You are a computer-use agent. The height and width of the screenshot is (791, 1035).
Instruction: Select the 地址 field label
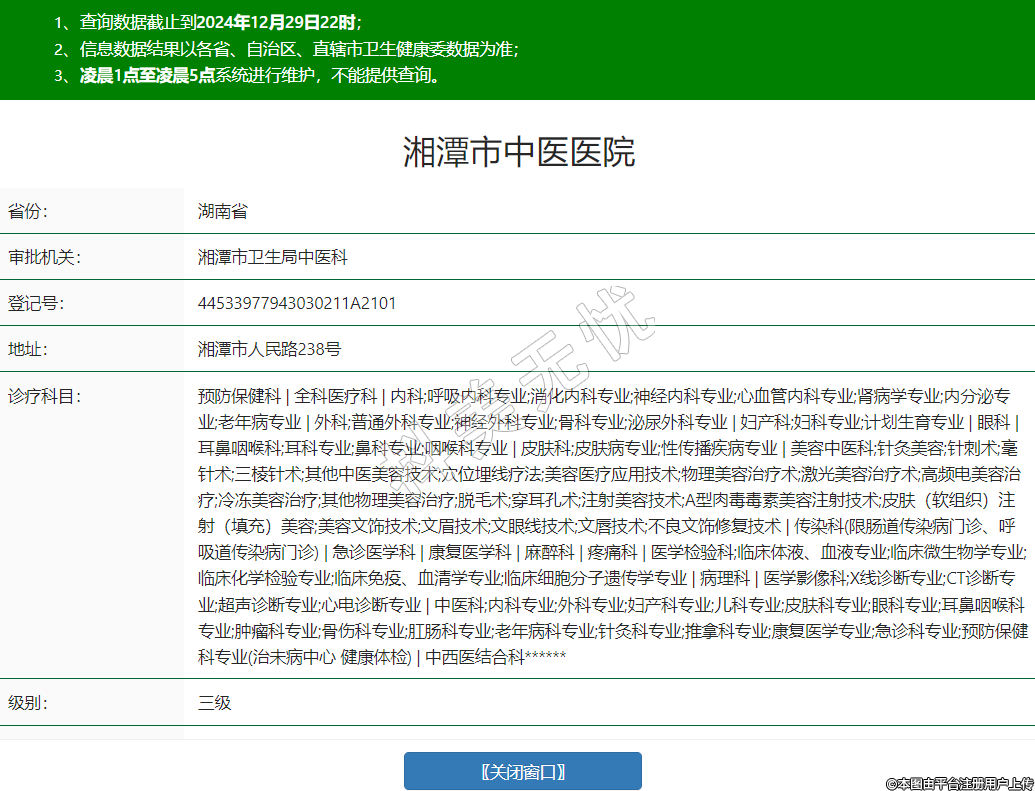coord(28,349)
